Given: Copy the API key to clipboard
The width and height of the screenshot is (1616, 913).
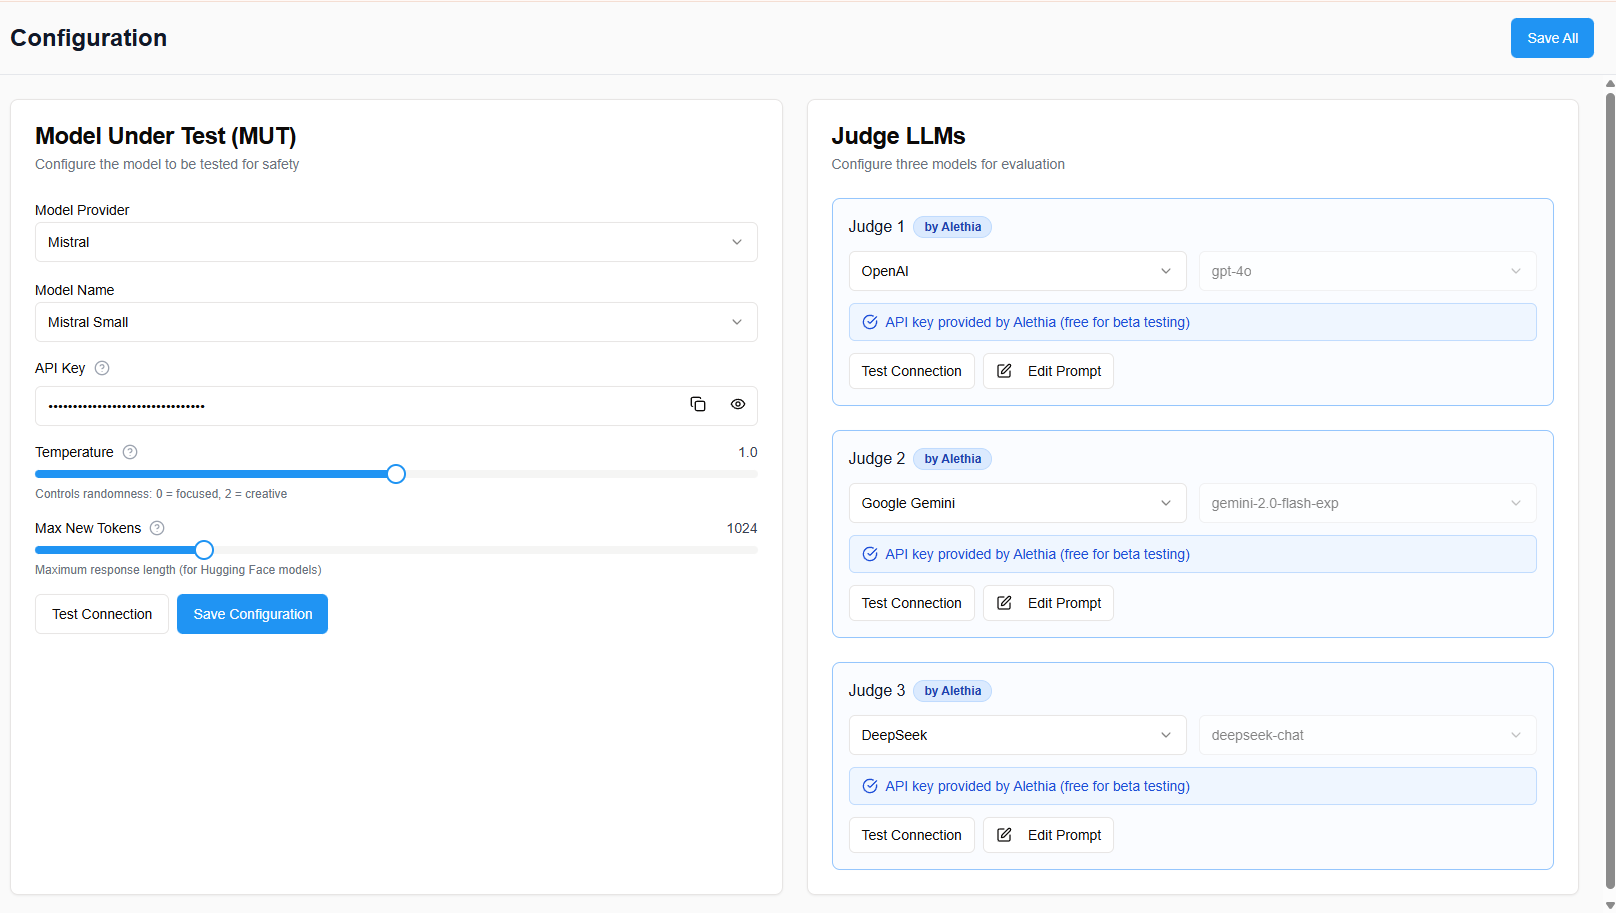Looking at the screenshot, I should [x=698, y=404].
